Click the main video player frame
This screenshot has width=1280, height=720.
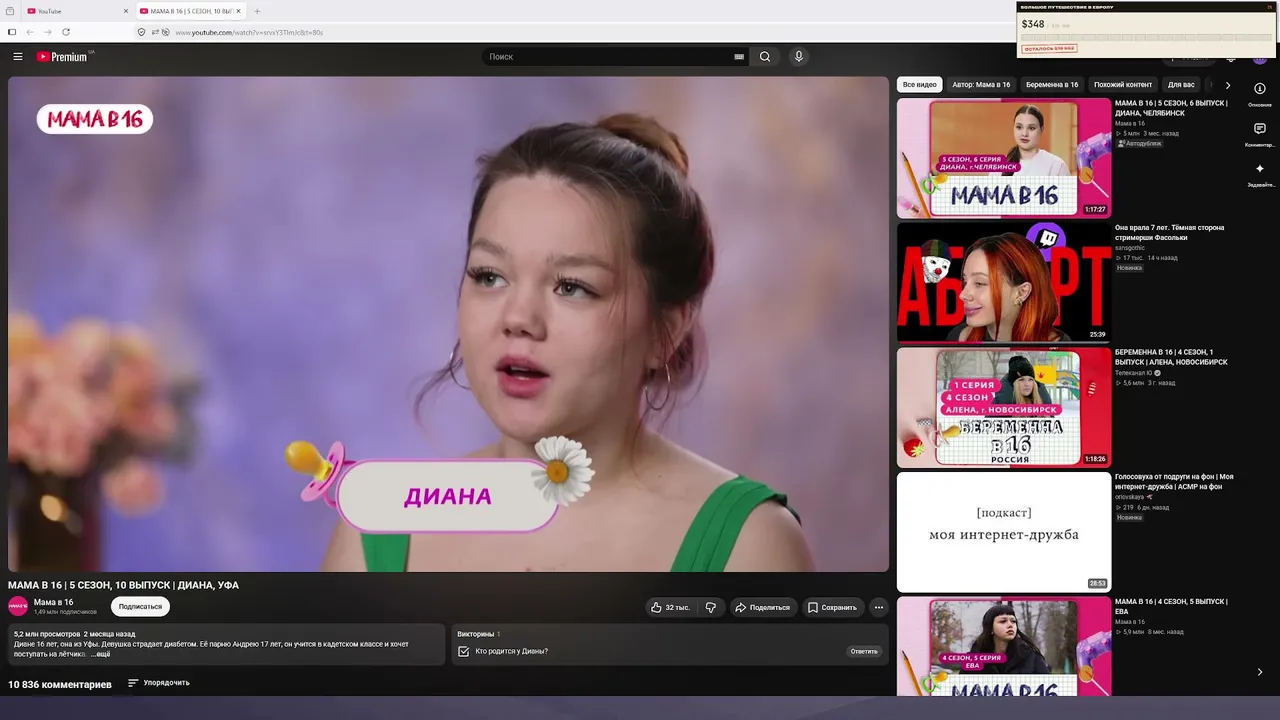448,324
